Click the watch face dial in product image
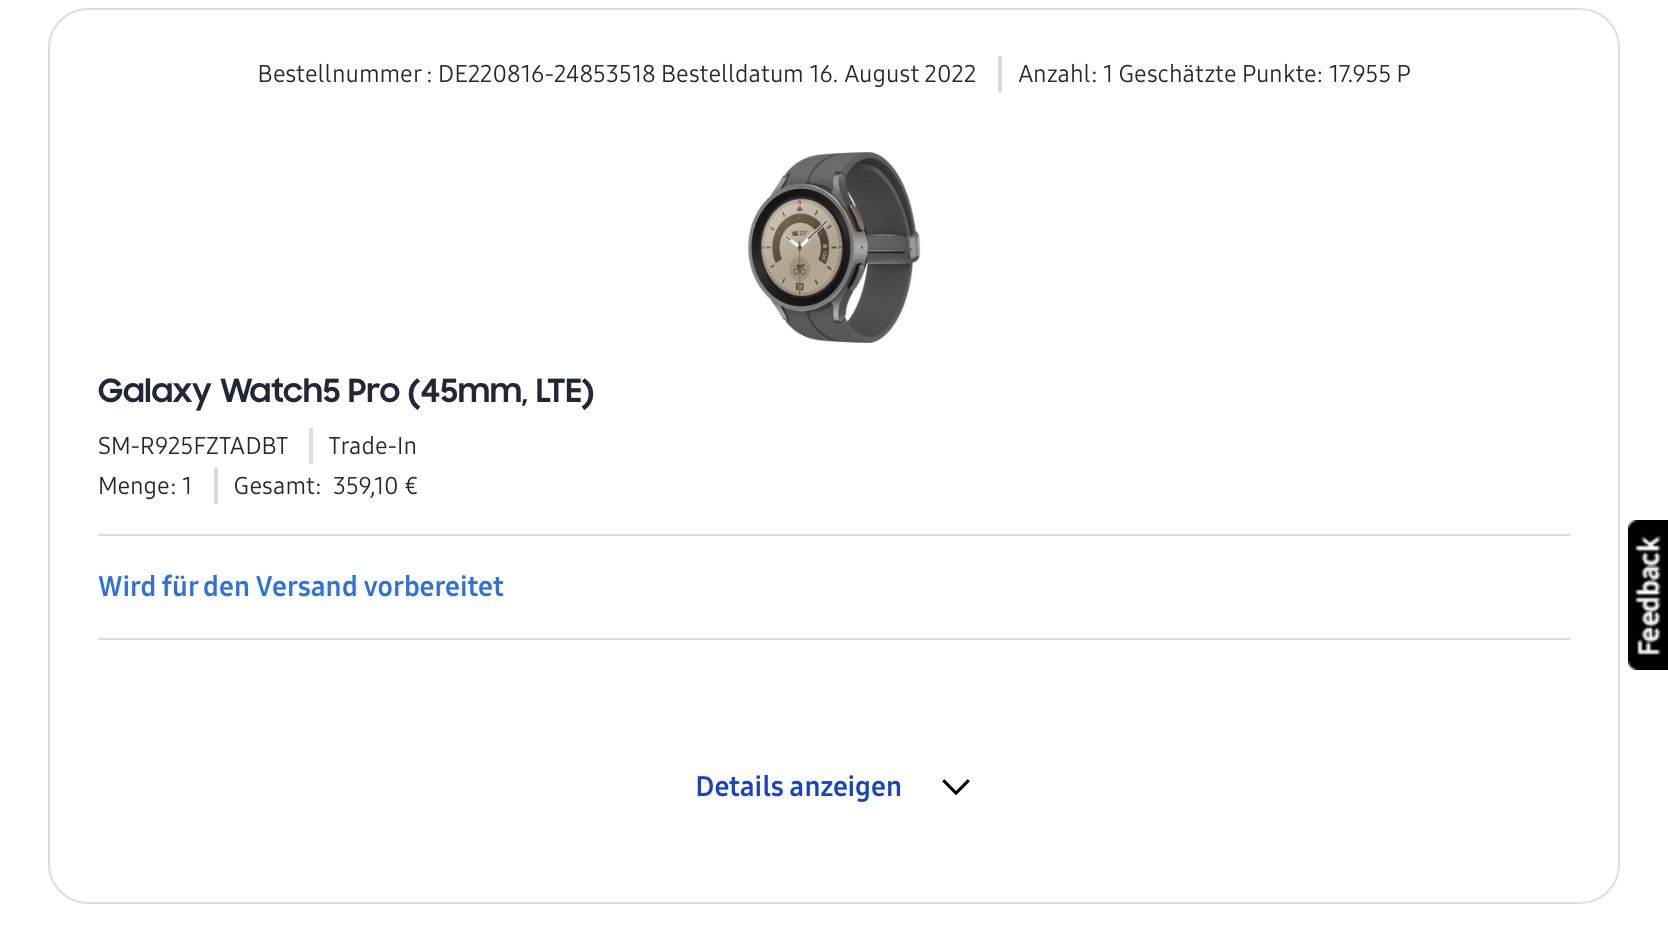This screenshot has width=1668, height=939. [799, 248]
